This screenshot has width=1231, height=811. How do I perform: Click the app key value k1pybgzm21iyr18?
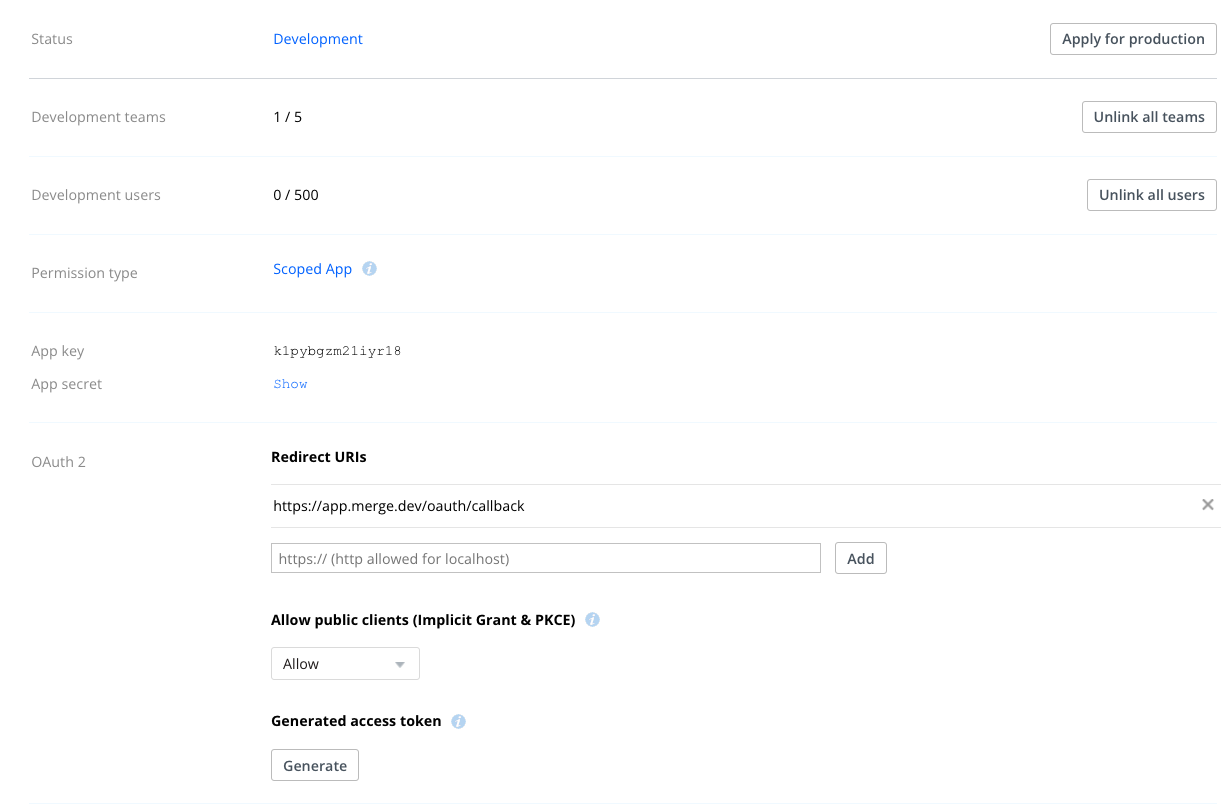(x=337, y=351)
